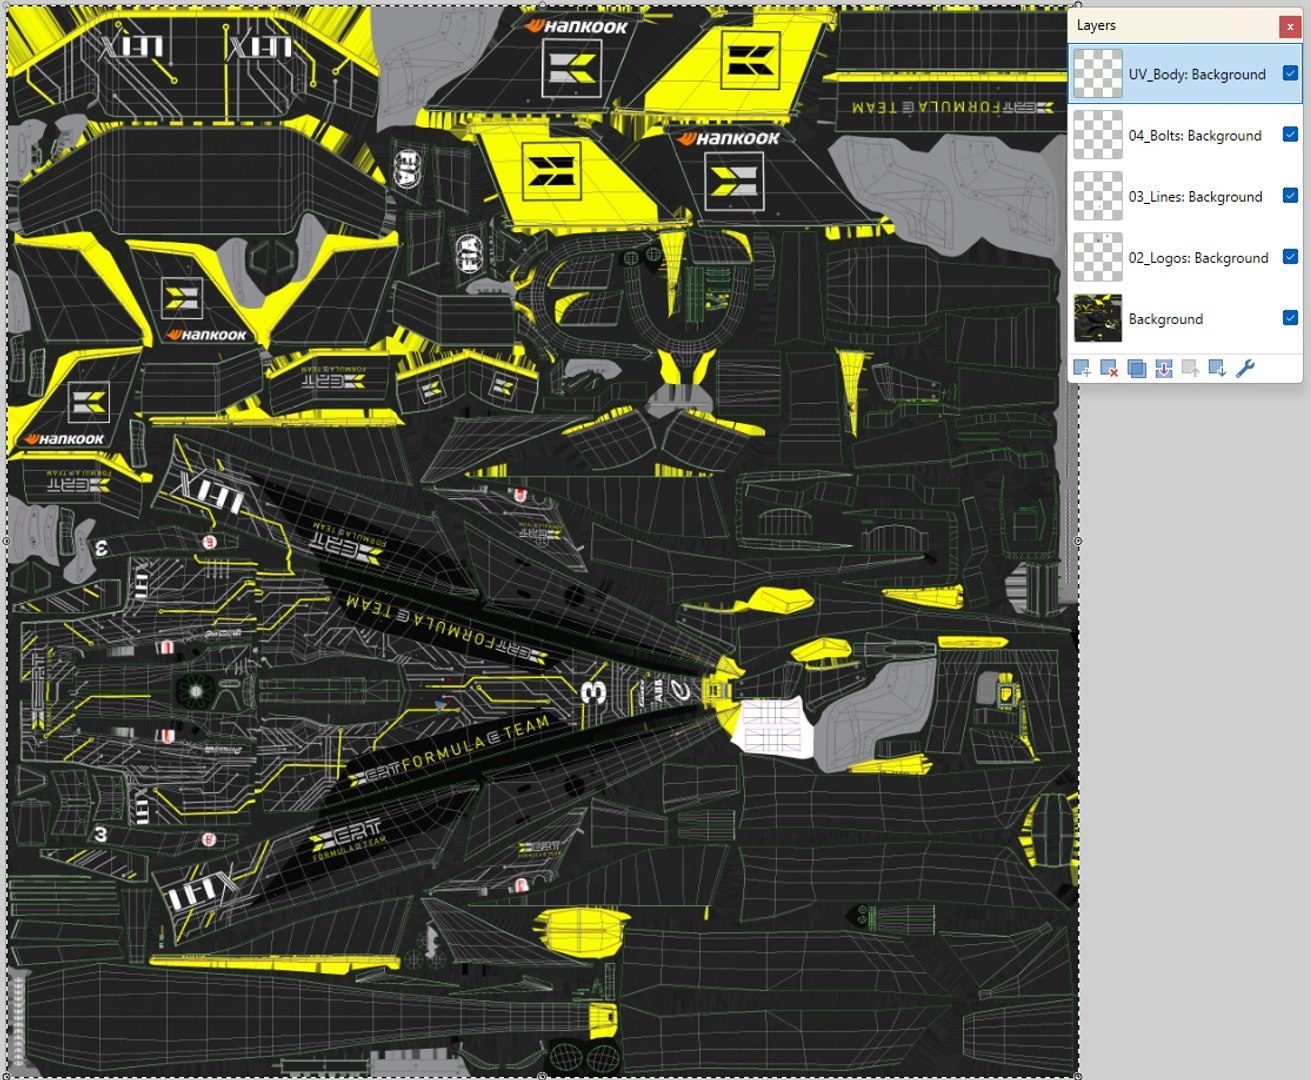
Task: Duplicate the selected layer
Action: click(x=1136, y=369)
